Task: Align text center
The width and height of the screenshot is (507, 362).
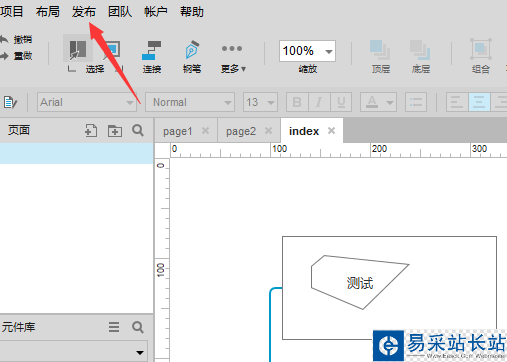Action: point(479,102)
